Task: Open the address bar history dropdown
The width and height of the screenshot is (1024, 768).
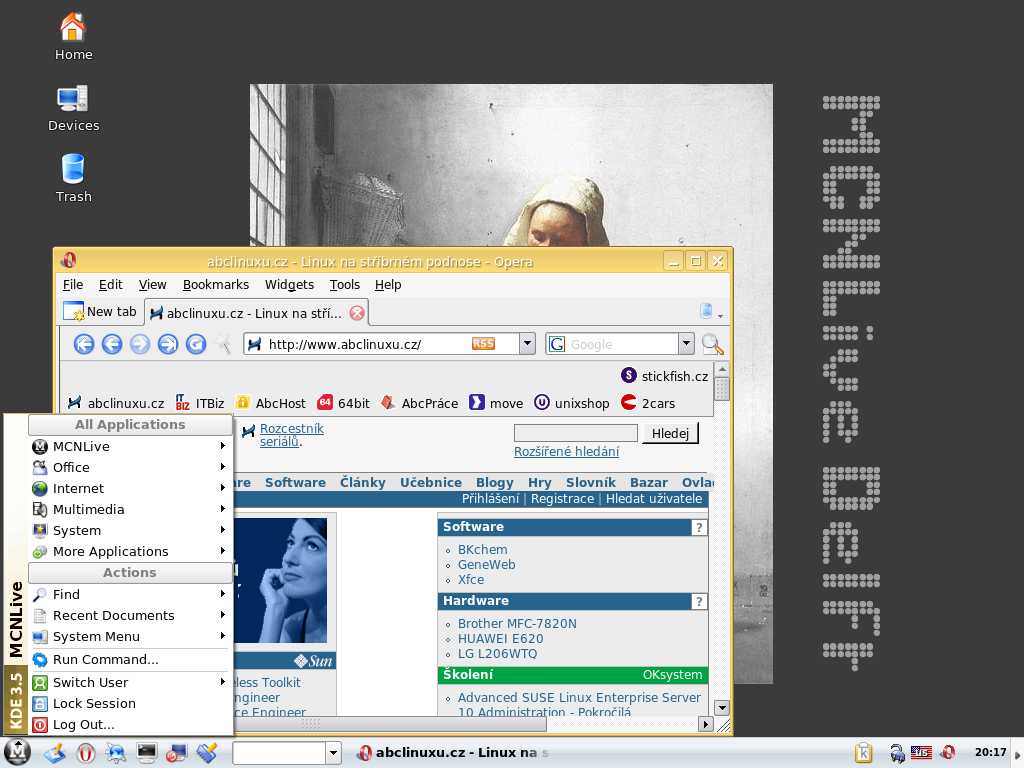Action: (x=528, y=344)
